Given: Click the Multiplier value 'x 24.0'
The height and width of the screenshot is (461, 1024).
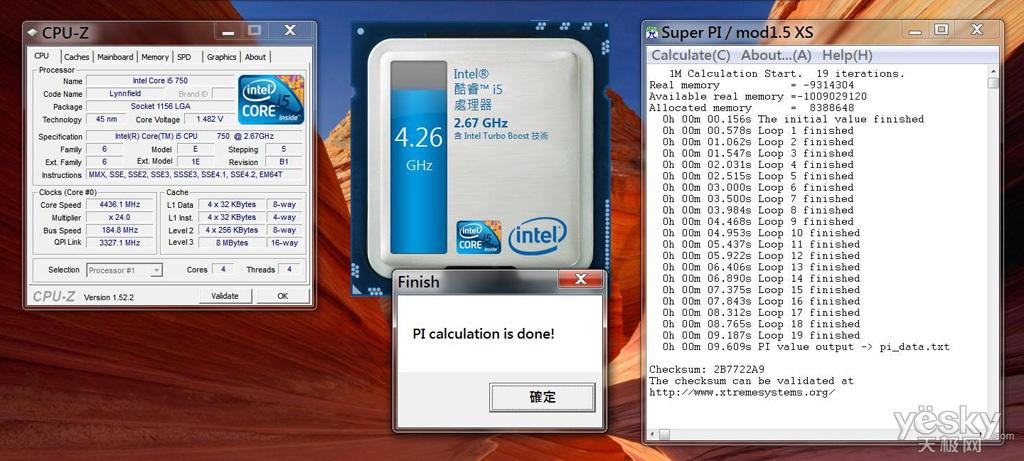Looking at the screenshot, I should pos(120,217).
